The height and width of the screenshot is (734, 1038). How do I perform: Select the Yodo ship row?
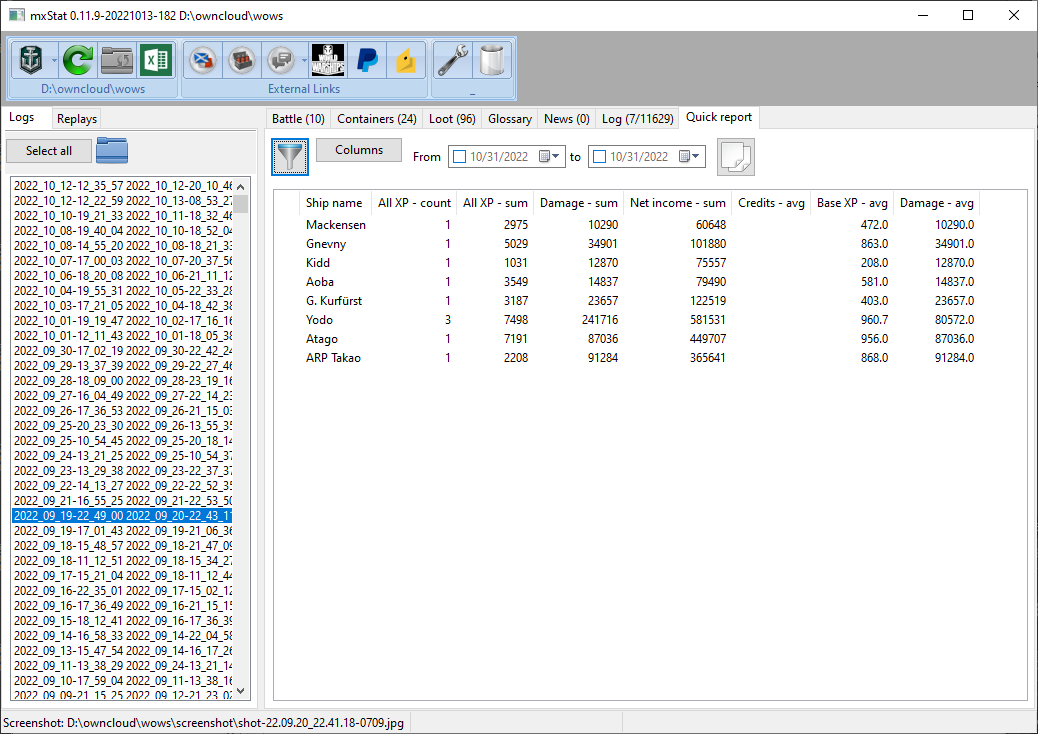coord(639,320)
